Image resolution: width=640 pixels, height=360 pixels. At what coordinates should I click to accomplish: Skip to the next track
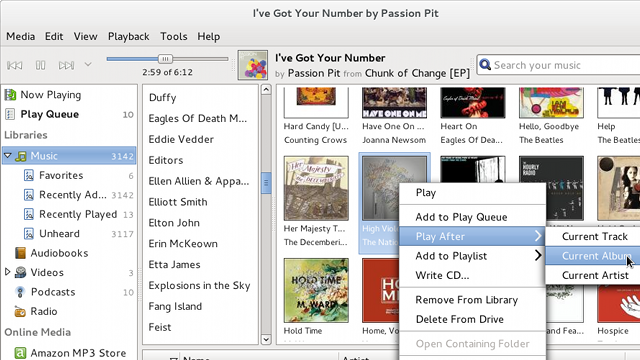pos(66,65)
